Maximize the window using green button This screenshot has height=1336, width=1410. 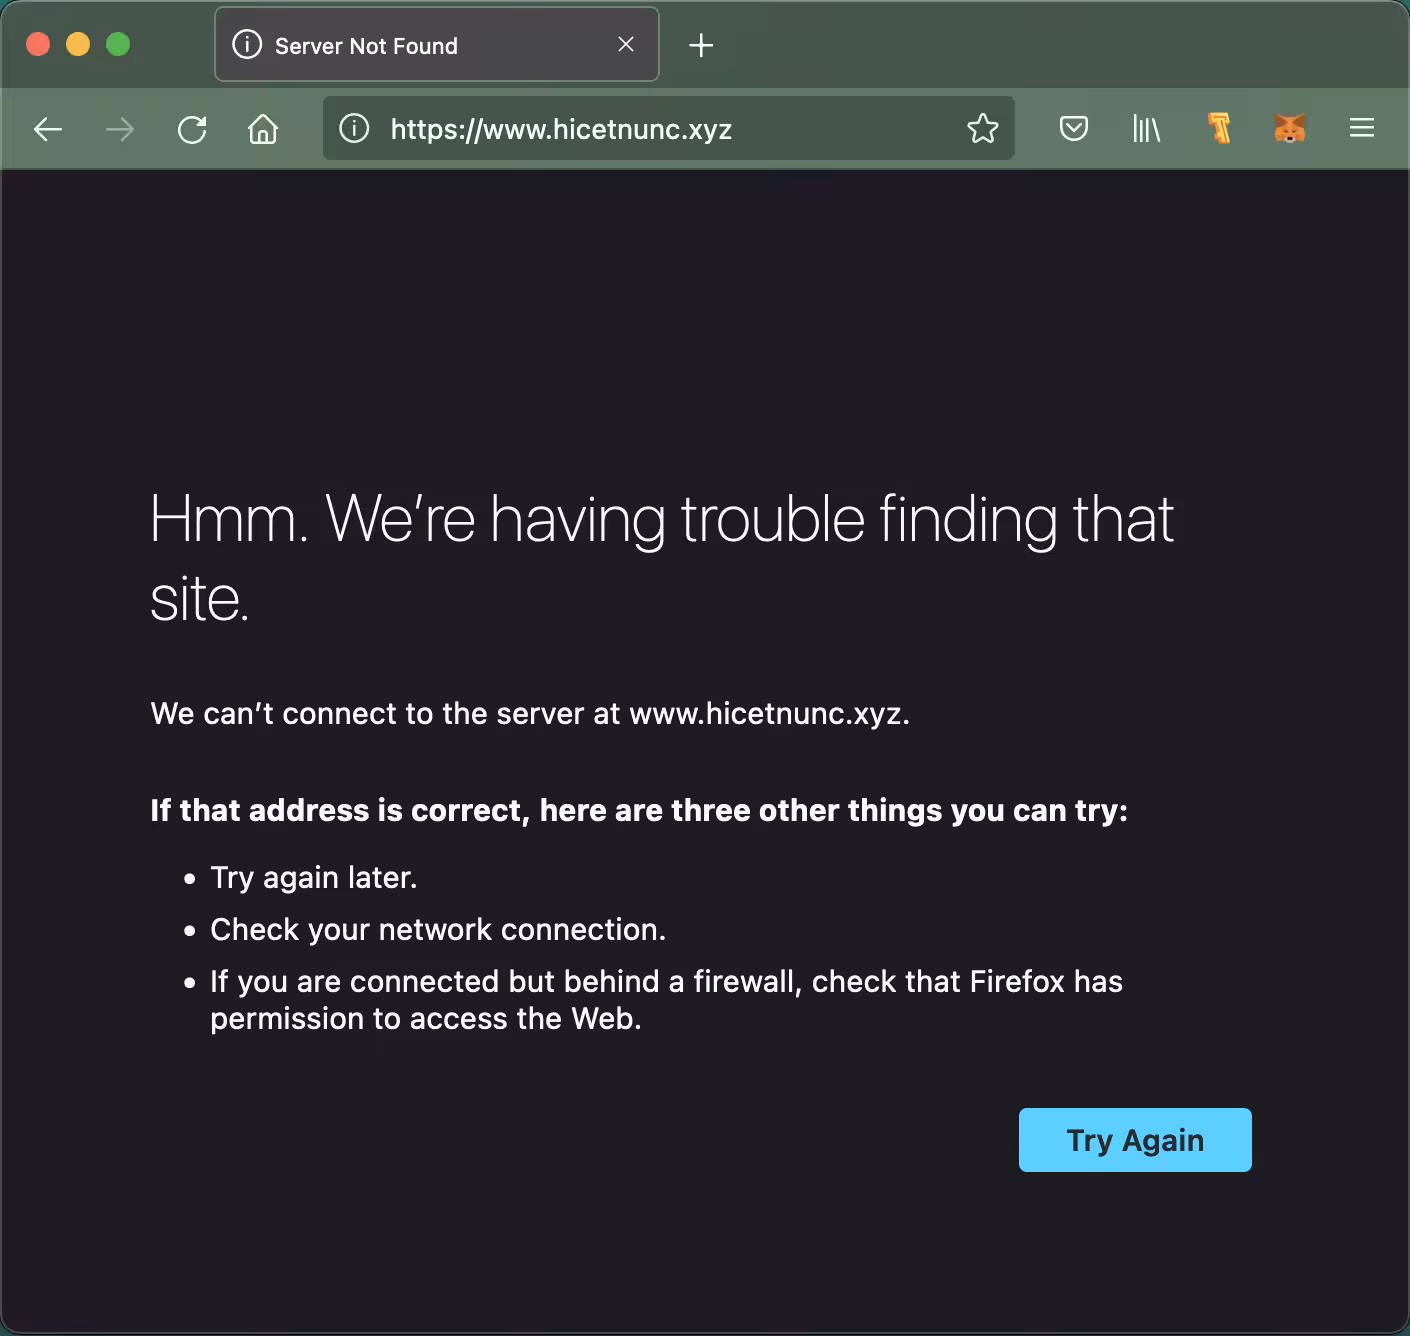(118, 44)
